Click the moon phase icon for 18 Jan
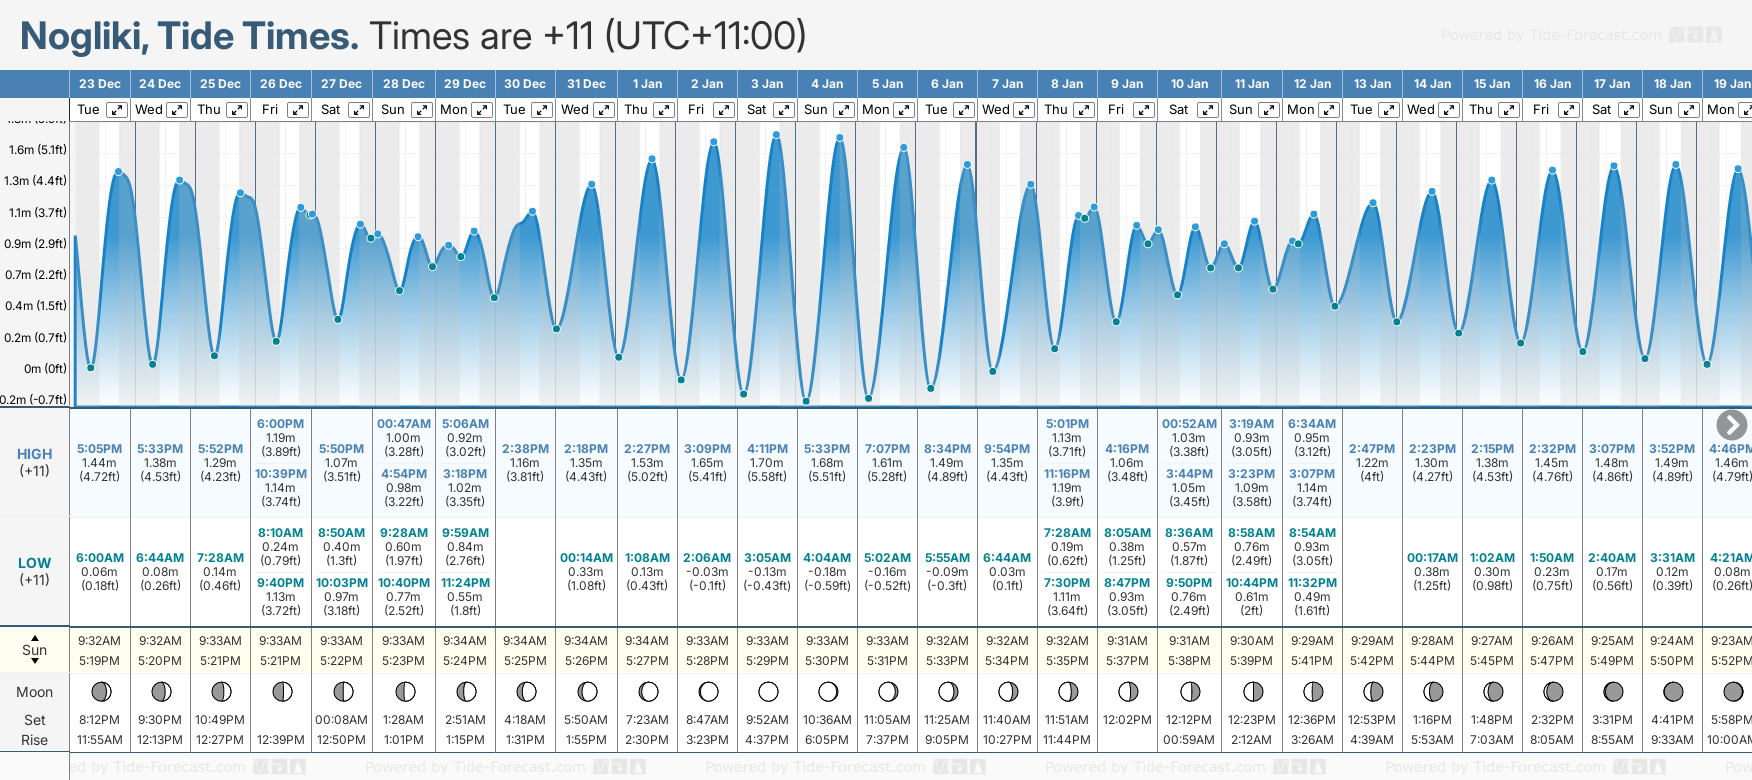Image resolution: width=1752 pixels, height=780 pixels. 1672,691
